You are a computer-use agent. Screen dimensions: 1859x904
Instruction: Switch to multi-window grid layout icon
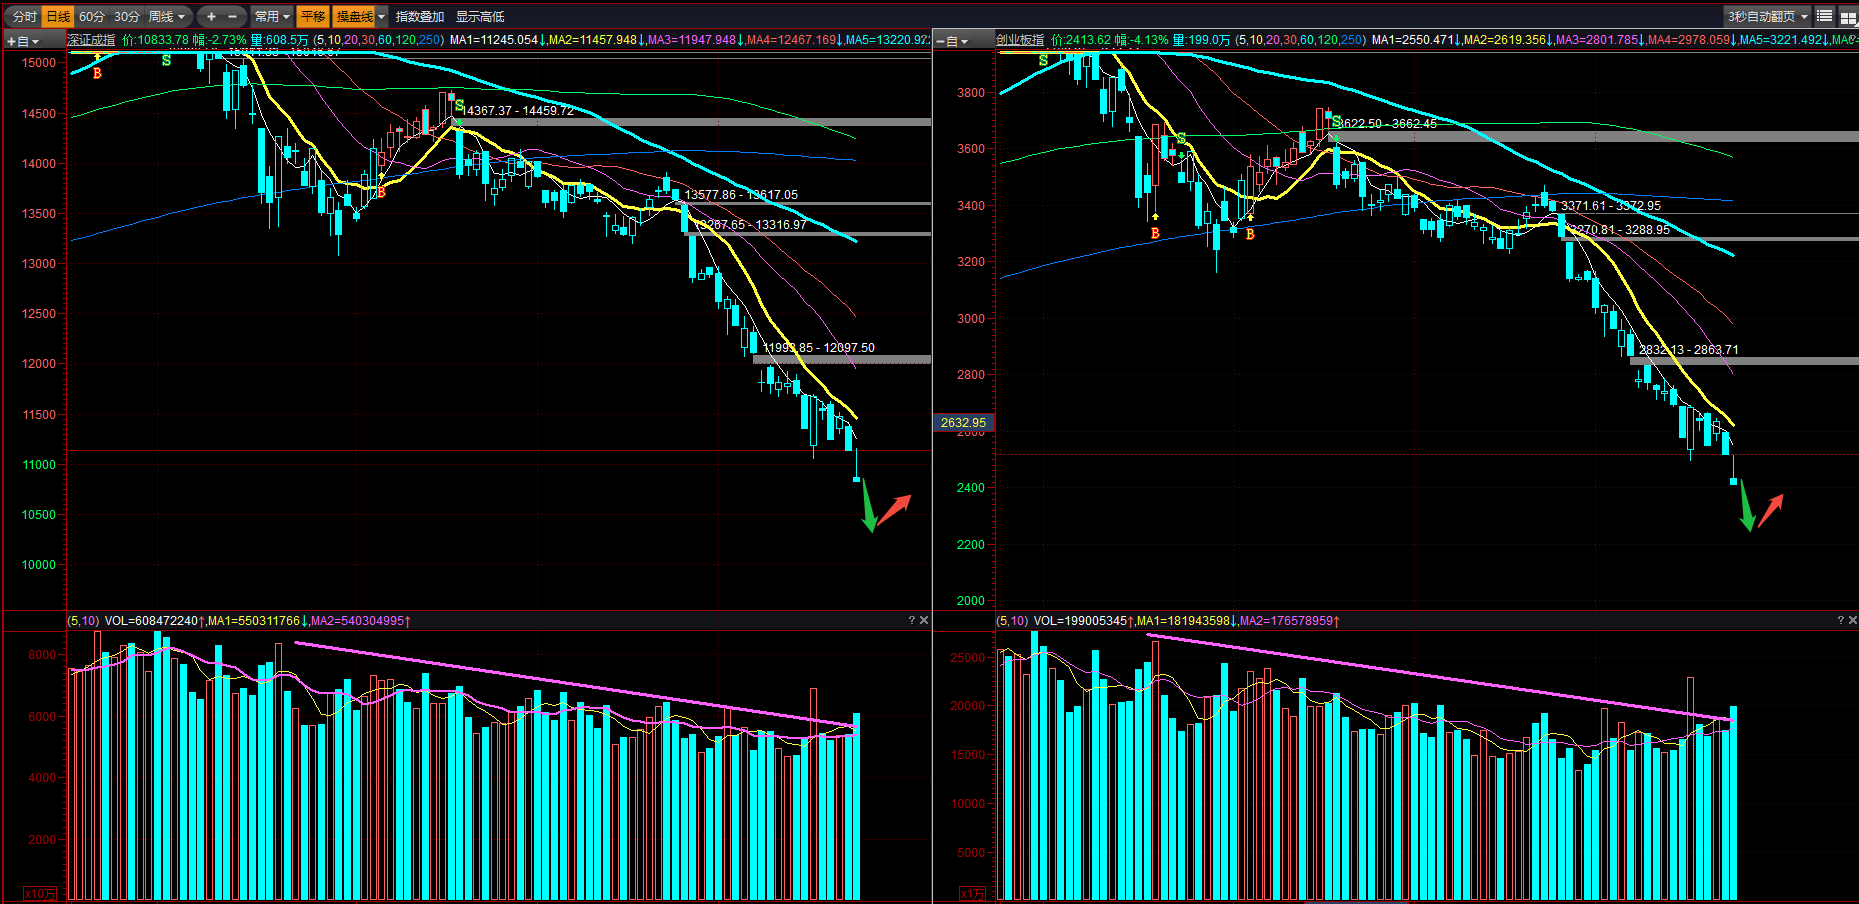pyautogui.click(x=1848, y=16)
